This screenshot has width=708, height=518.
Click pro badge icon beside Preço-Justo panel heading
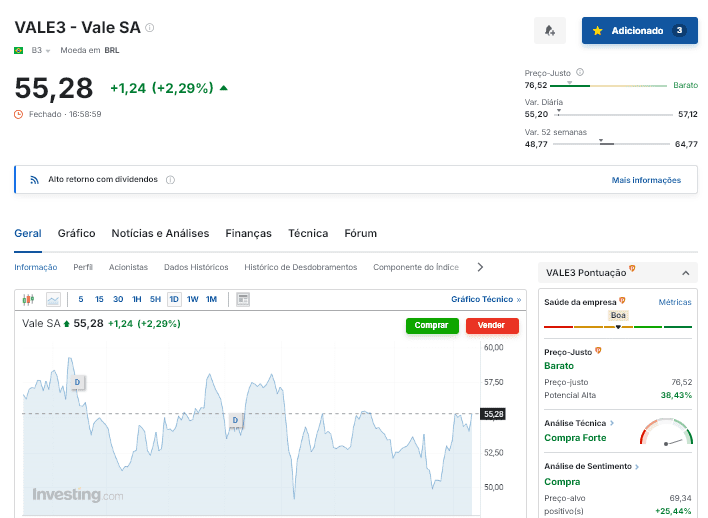598,350
